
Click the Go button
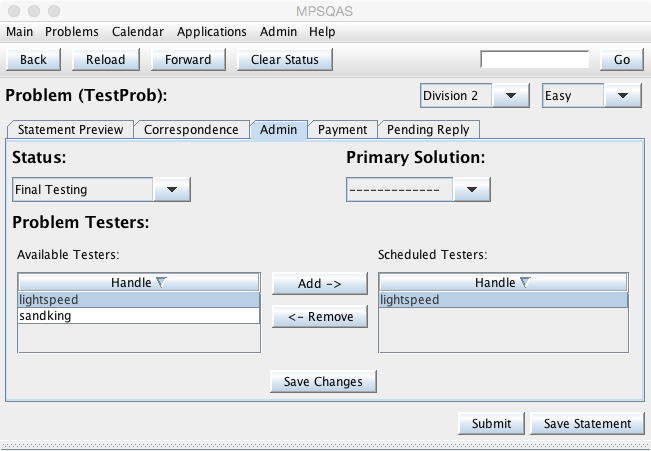coord(621,60)
